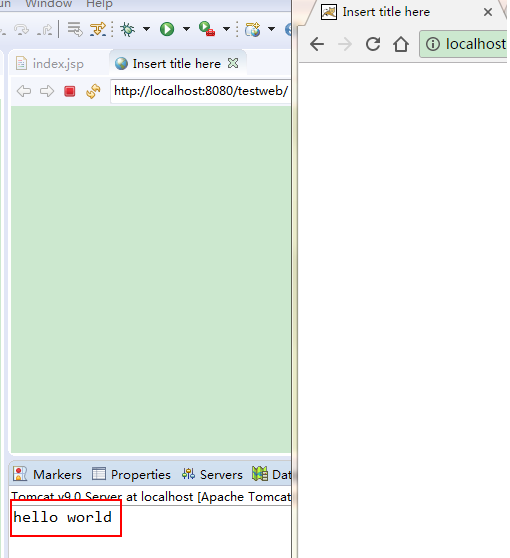Image resolution: width=510 pixels, height=558 pixels.
Task: Click the Chrome Forward arrow button
Action: point(345,44)
